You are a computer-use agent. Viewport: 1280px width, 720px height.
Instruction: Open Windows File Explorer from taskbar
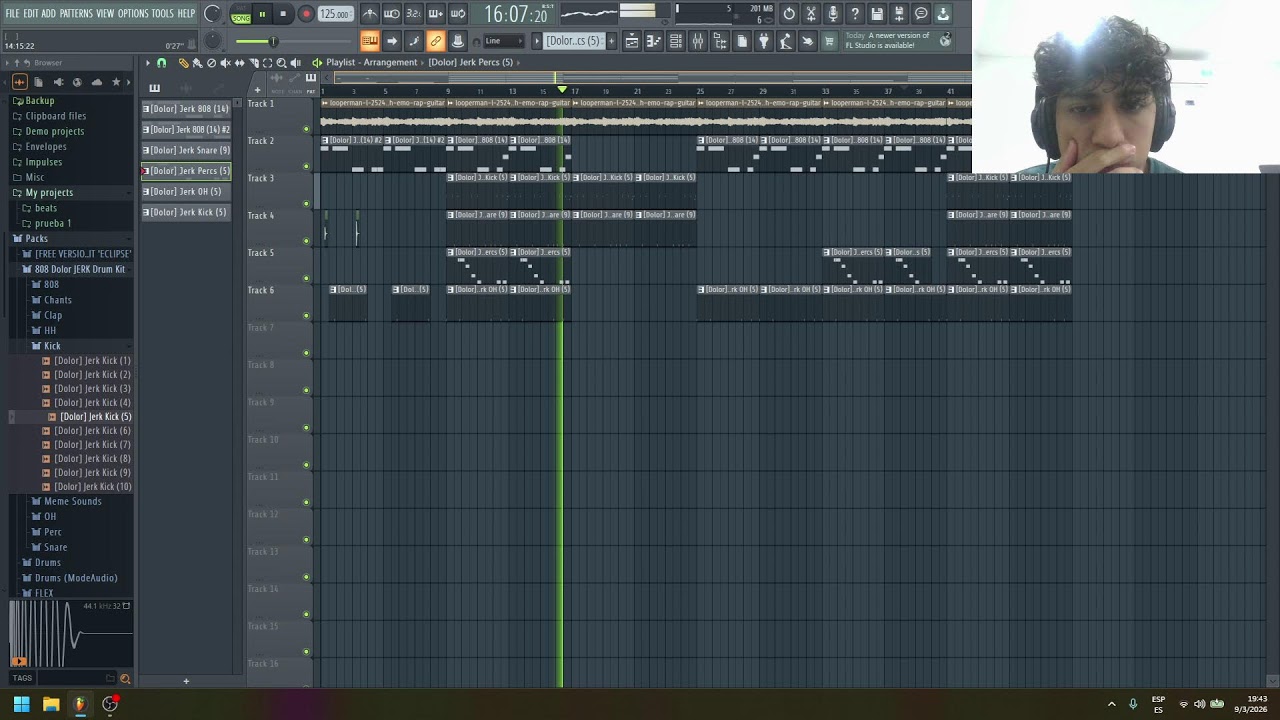click(x=51, y=704)
